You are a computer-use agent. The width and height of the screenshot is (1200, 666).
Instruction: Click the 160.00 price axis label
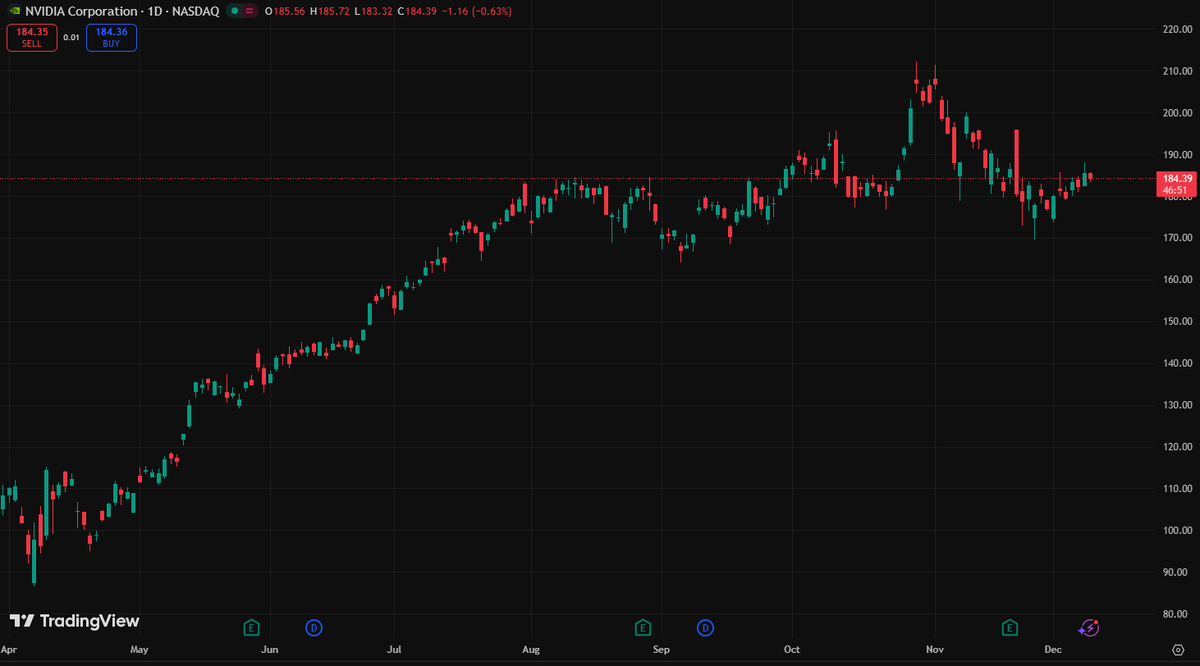(x=1176, y=280)
